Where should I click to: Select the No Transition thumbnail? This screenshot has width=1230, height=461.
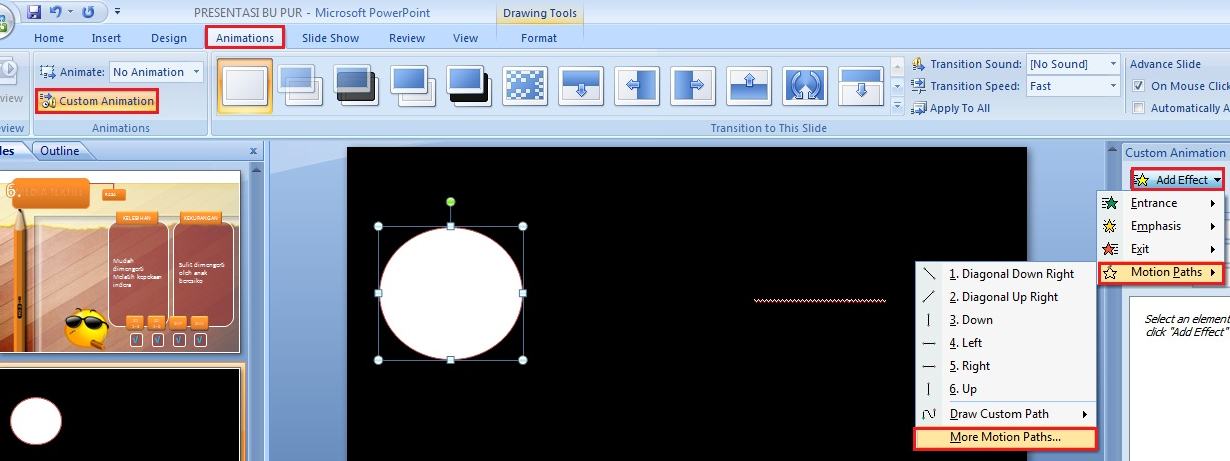(x=245, y=86)
